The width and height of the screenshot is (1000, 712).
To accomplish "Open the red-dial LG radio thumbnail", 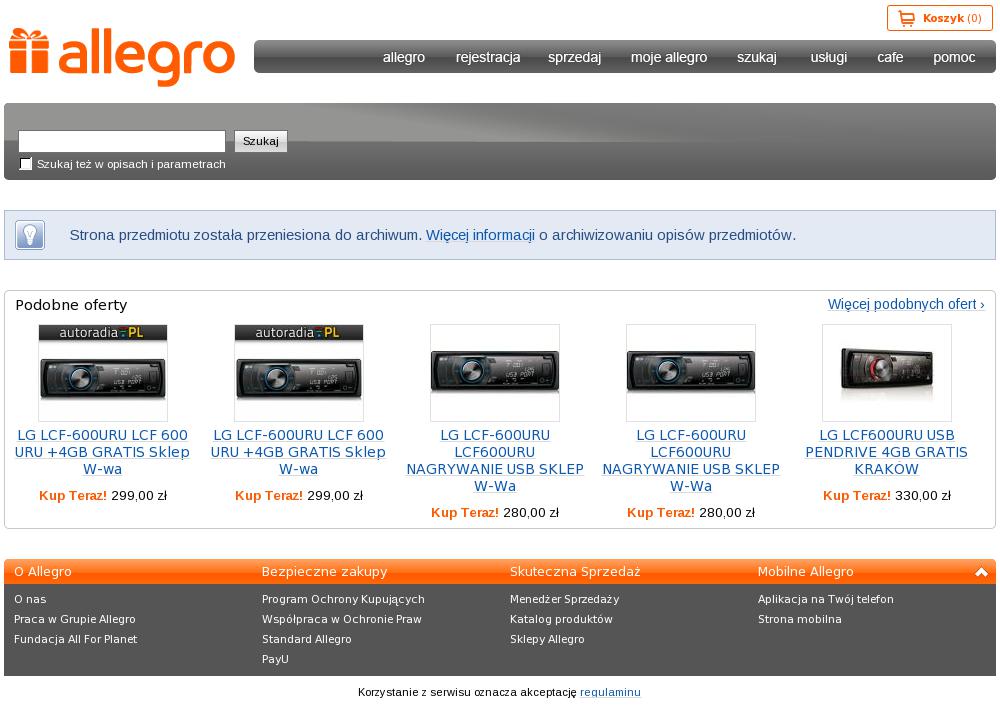I will tap(886, 373).
